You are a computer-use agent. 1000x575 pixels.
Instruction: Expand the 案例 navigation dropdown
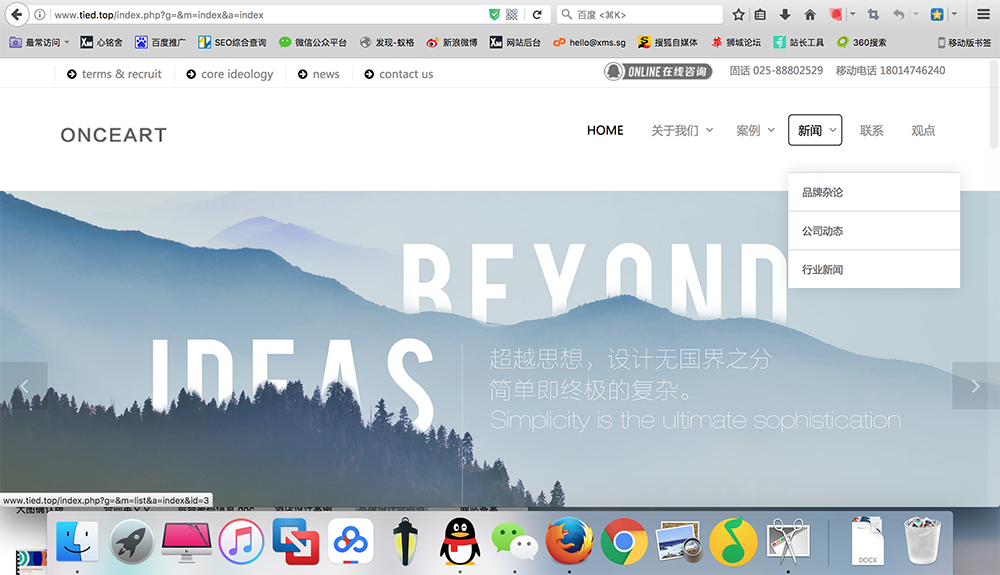coord(755,130)
